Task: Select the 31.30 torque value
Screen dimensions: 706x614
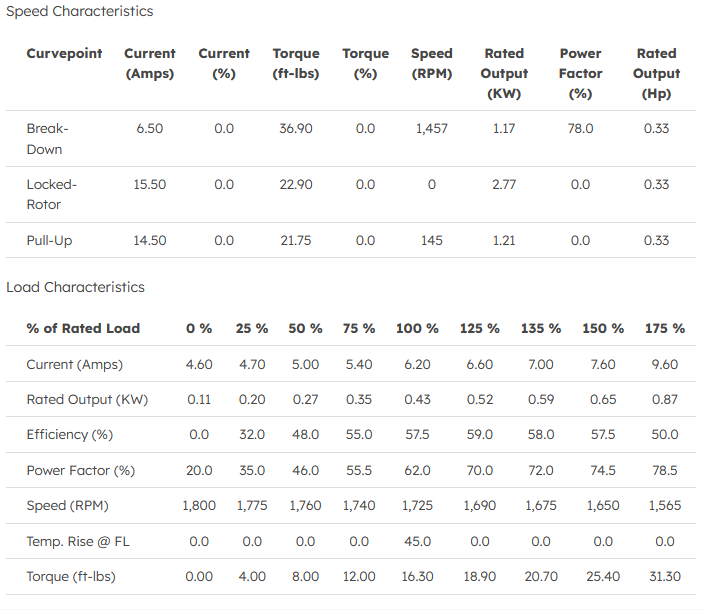Action: tap(664, 577)
